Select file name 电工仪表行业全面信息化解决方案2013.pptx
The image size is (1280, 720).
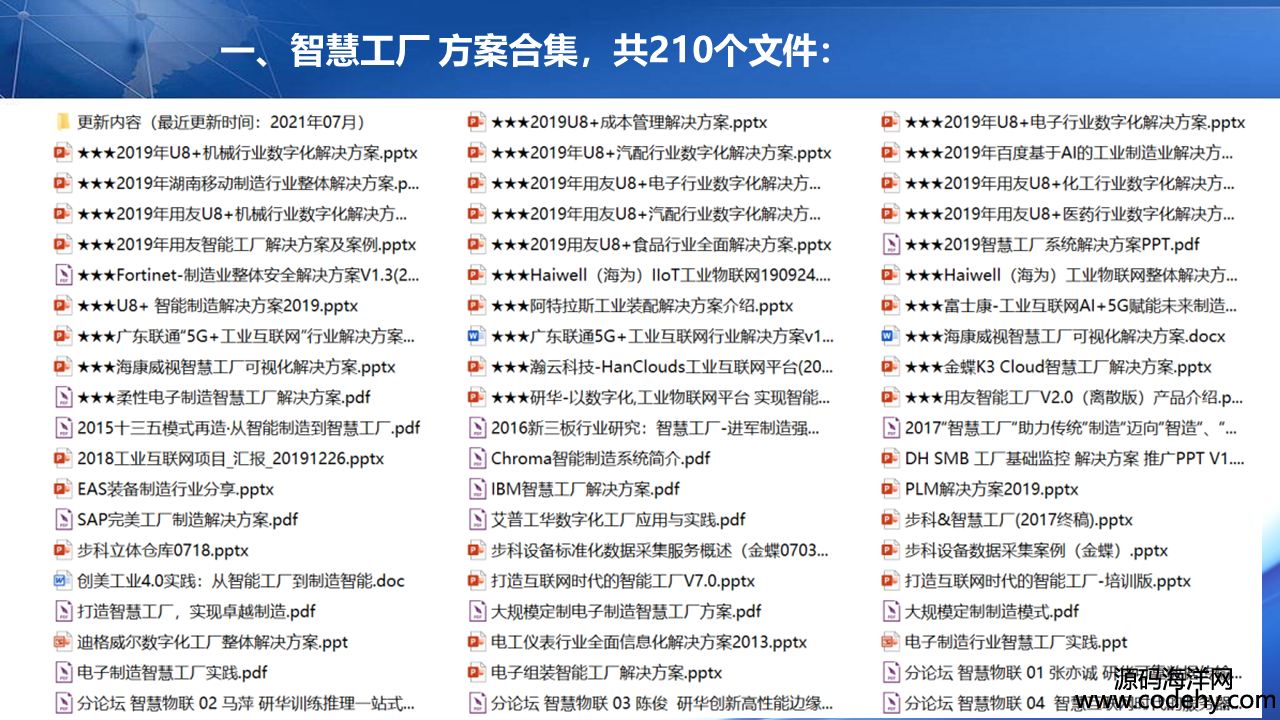click(649, 642)
